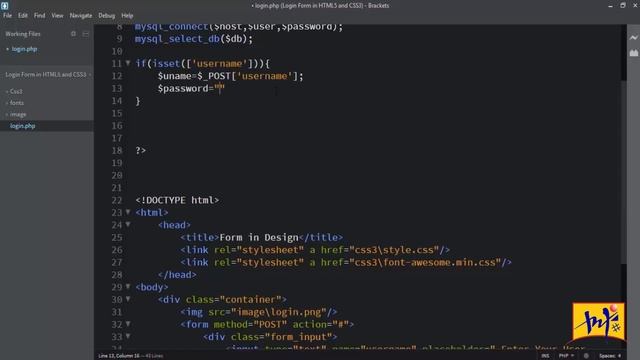Open the Find menu
This screenshot has height=360, width=640.
pyautogui.click(x=40, y=16)
